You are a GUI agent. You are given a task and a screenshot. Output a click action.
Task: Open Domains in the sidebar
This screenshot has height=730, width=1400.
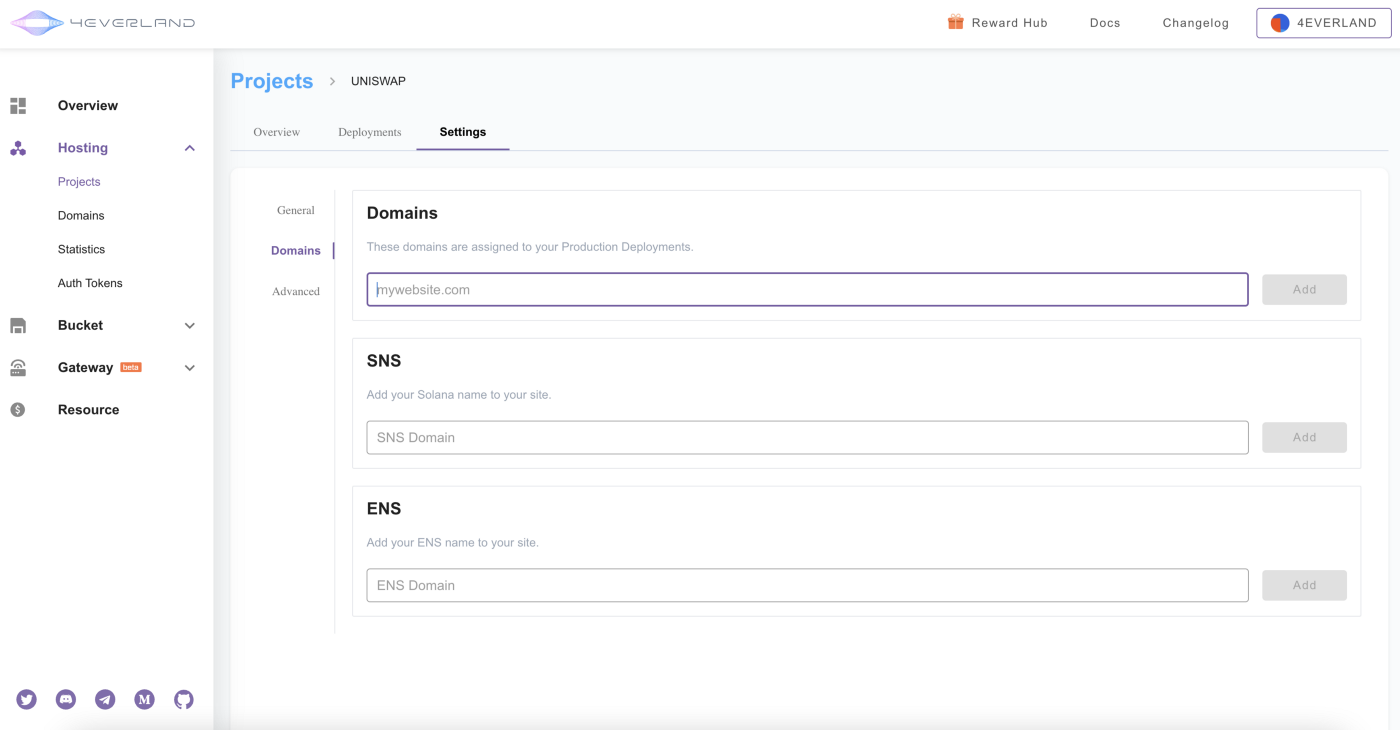click(81, 216)
